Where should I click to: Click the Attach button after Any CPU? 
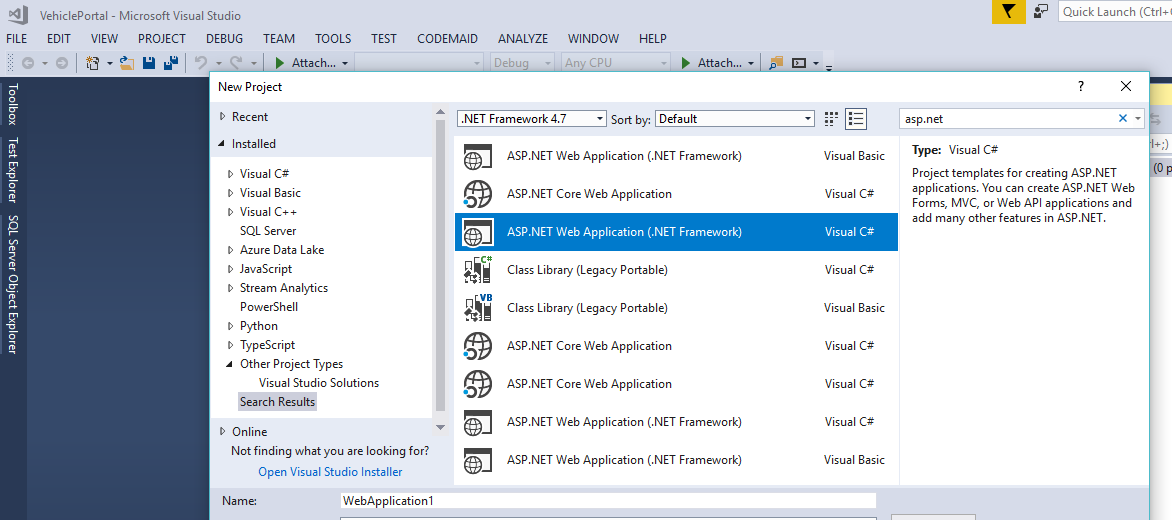718,63
